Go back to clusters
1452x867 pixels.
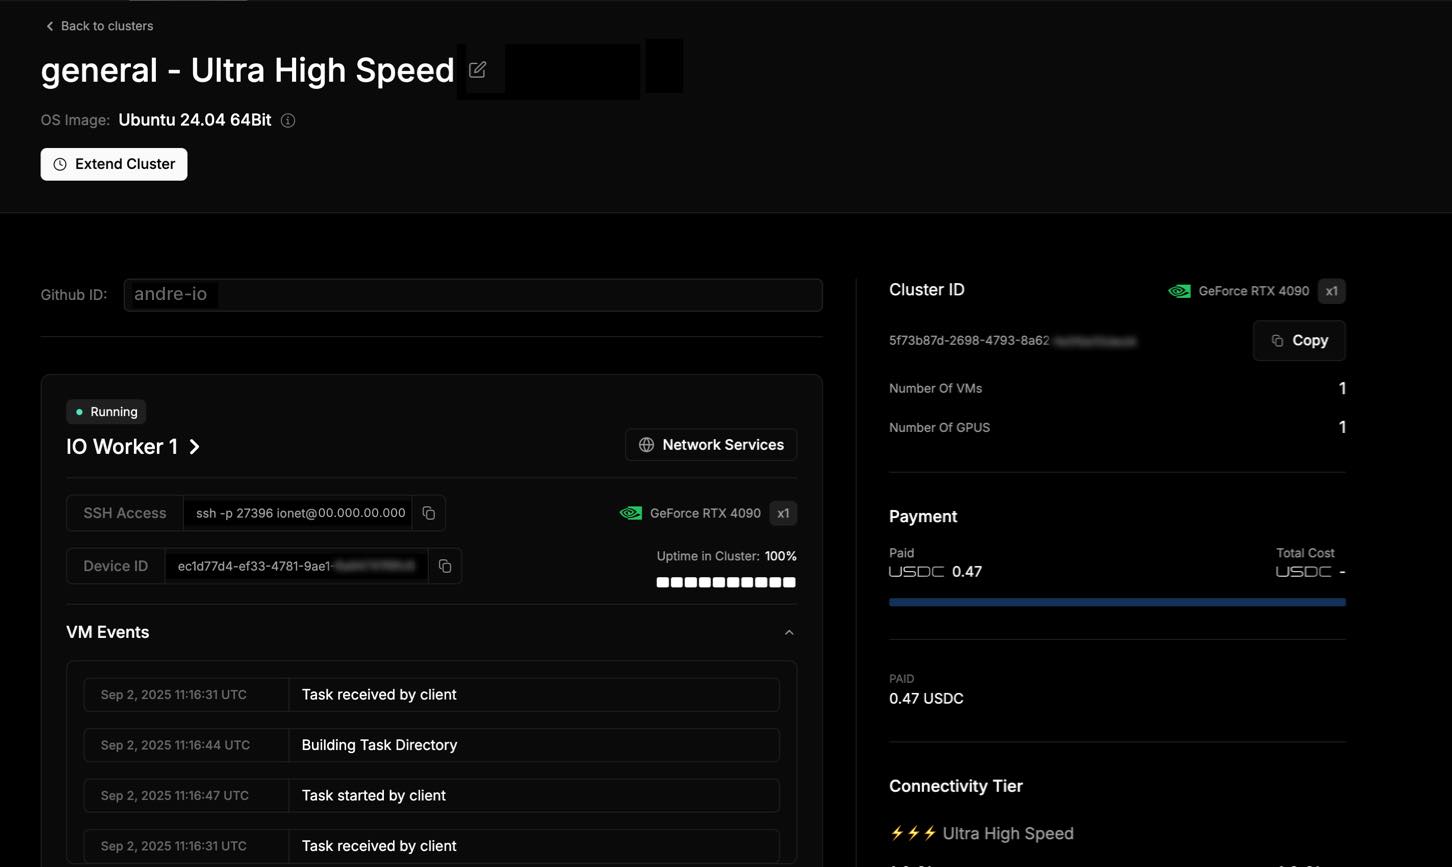click(99, 26)
